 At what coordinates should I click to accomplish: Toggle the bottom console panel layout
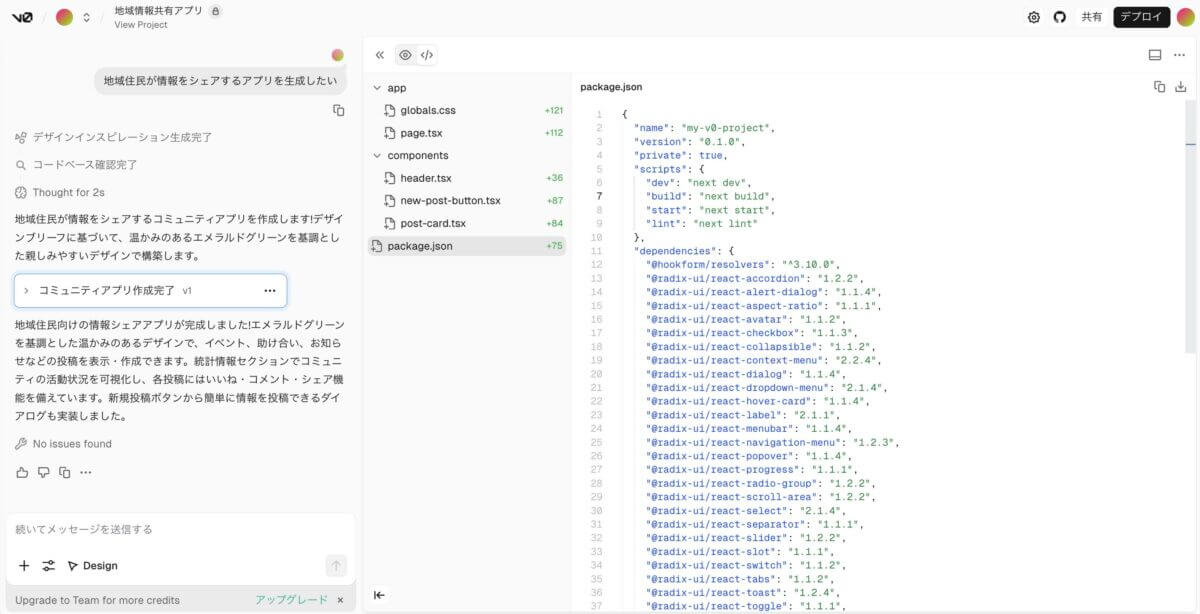[x=1155, y=55]
